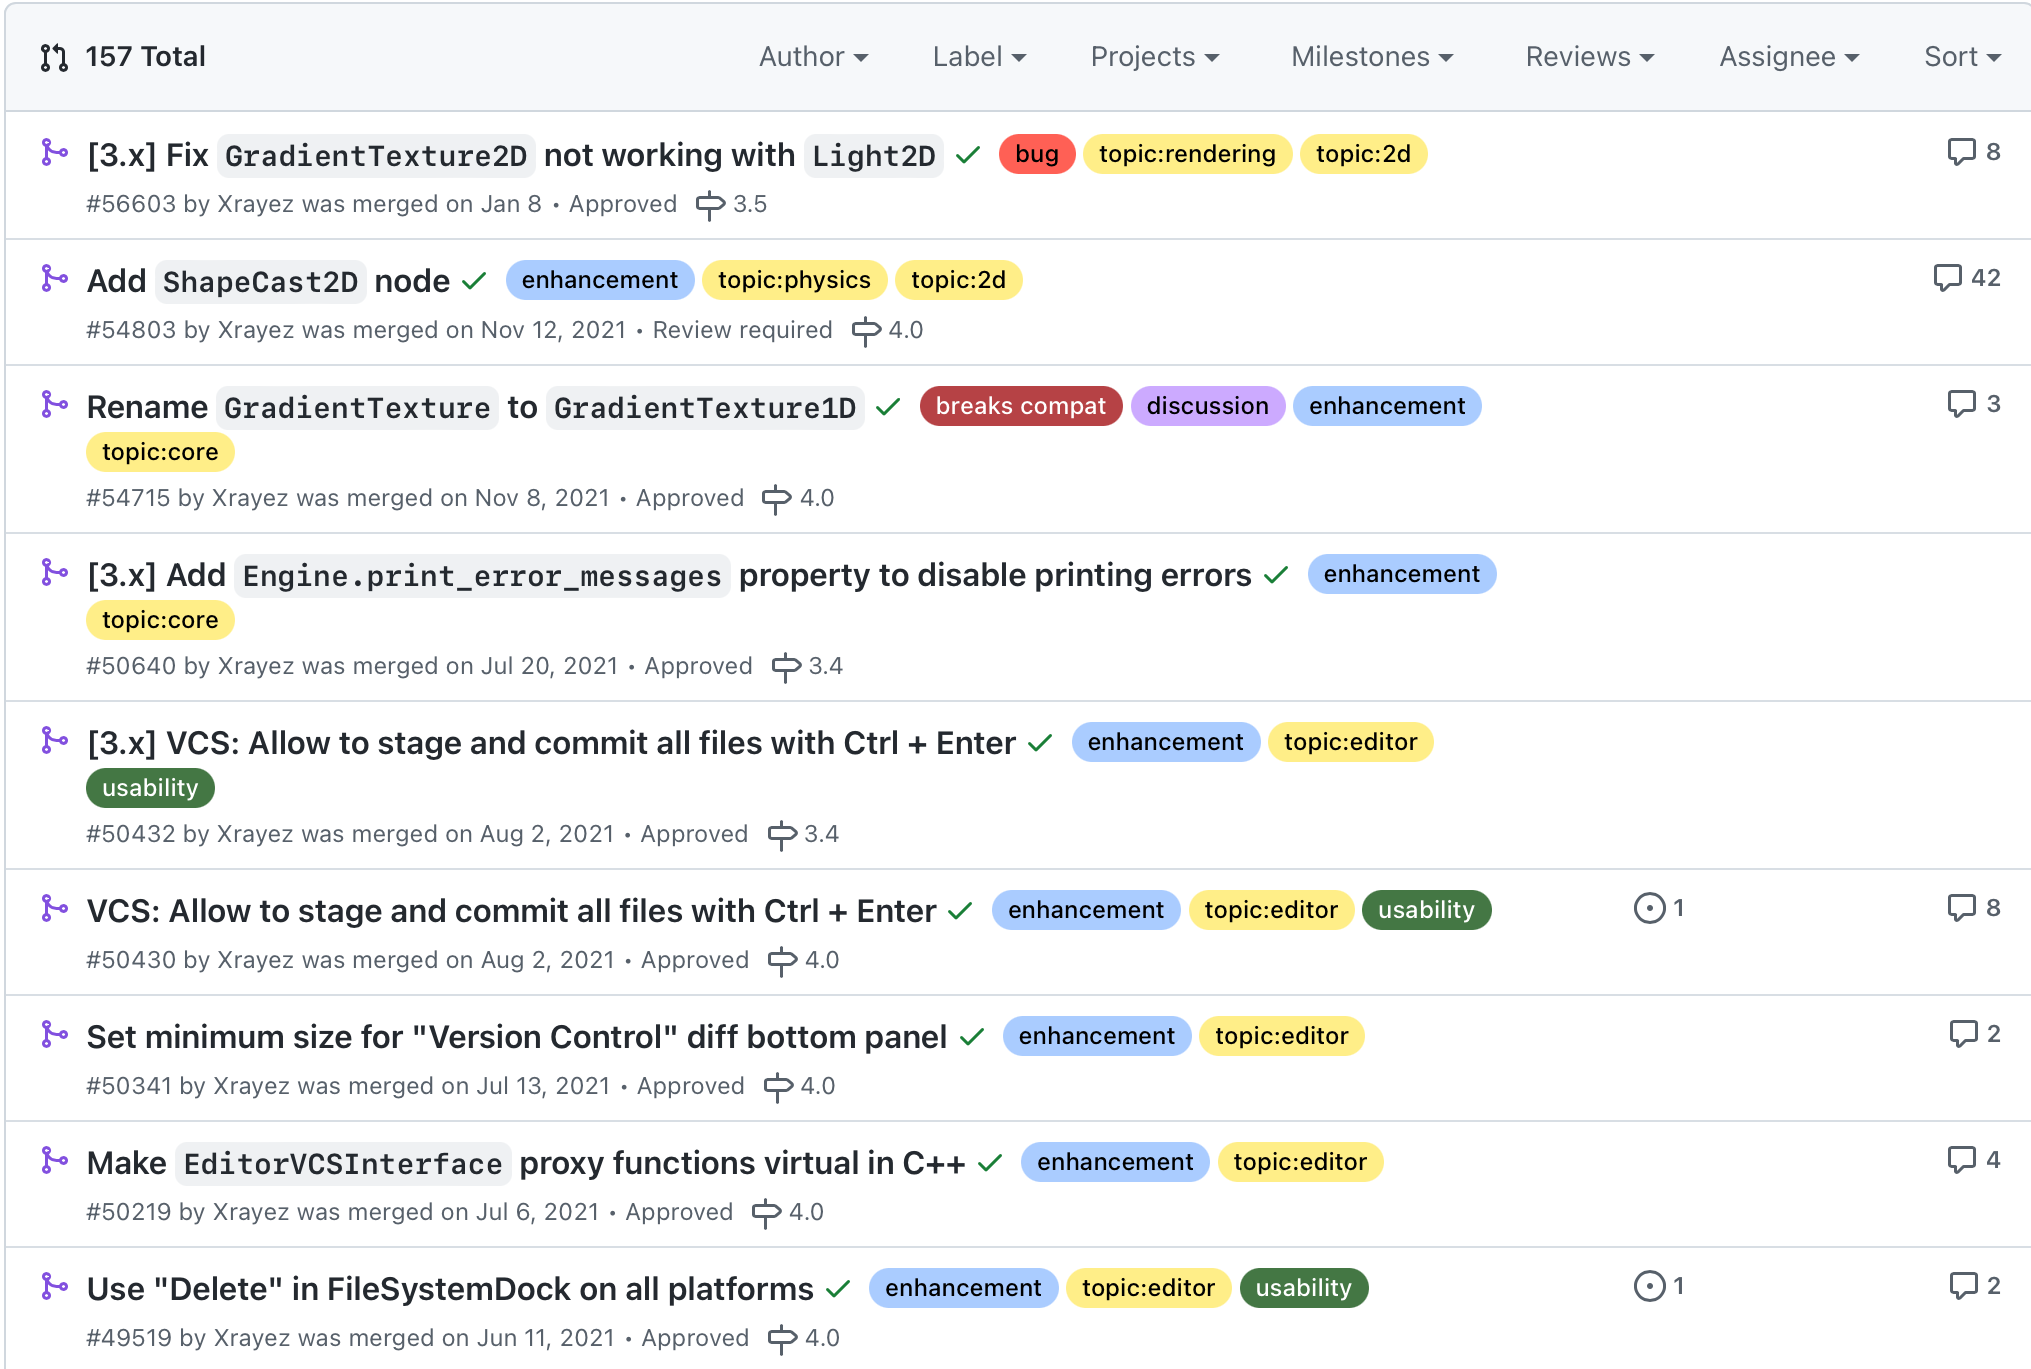Click 157 Total count text
The height and width of the screenshot is (1369, 2031).
tap(145, 57)
